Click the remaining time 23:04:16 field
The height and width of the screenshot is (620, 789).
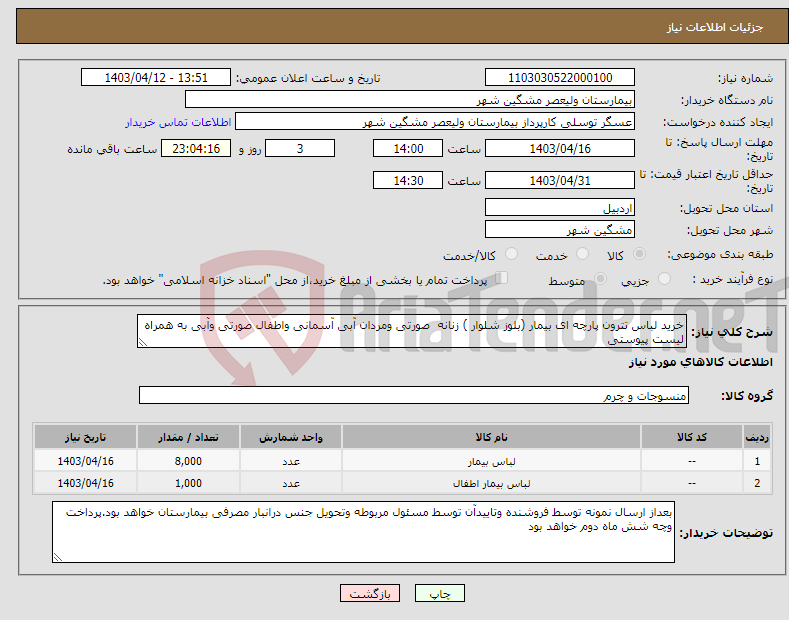click(196, 148)
